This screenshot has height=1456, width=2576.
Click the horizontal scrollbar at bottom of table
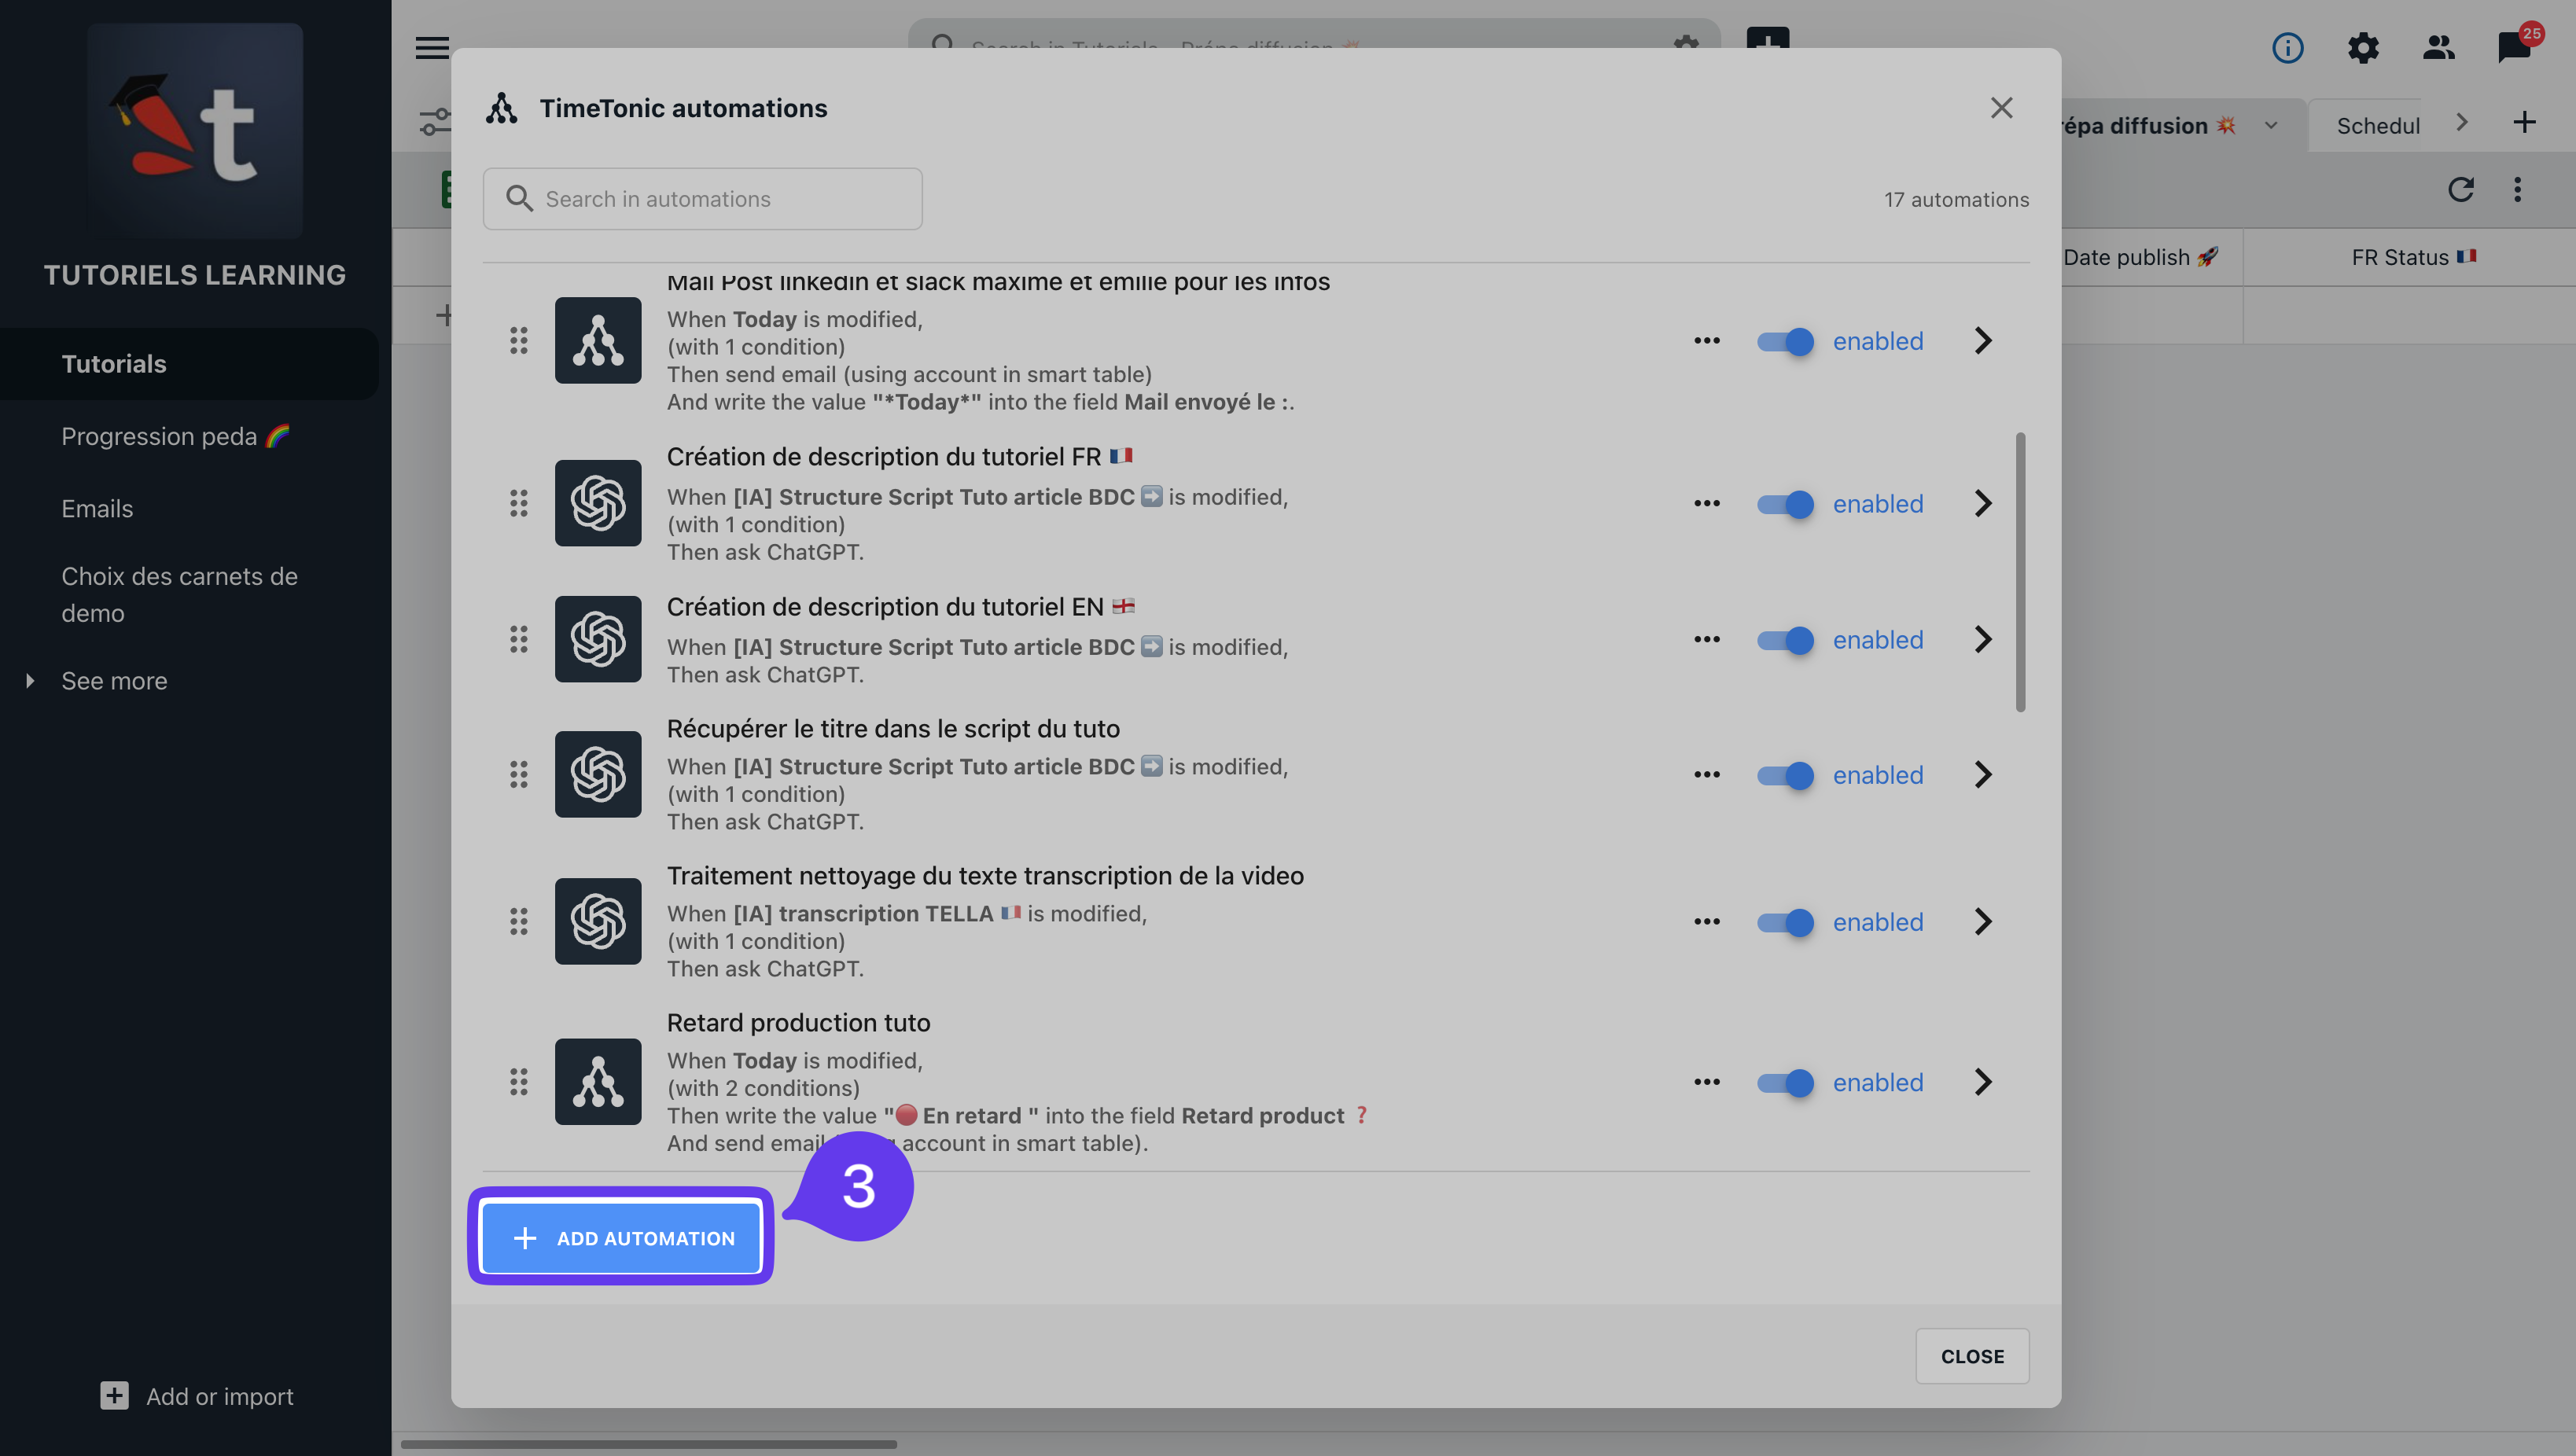[648, 1444]
